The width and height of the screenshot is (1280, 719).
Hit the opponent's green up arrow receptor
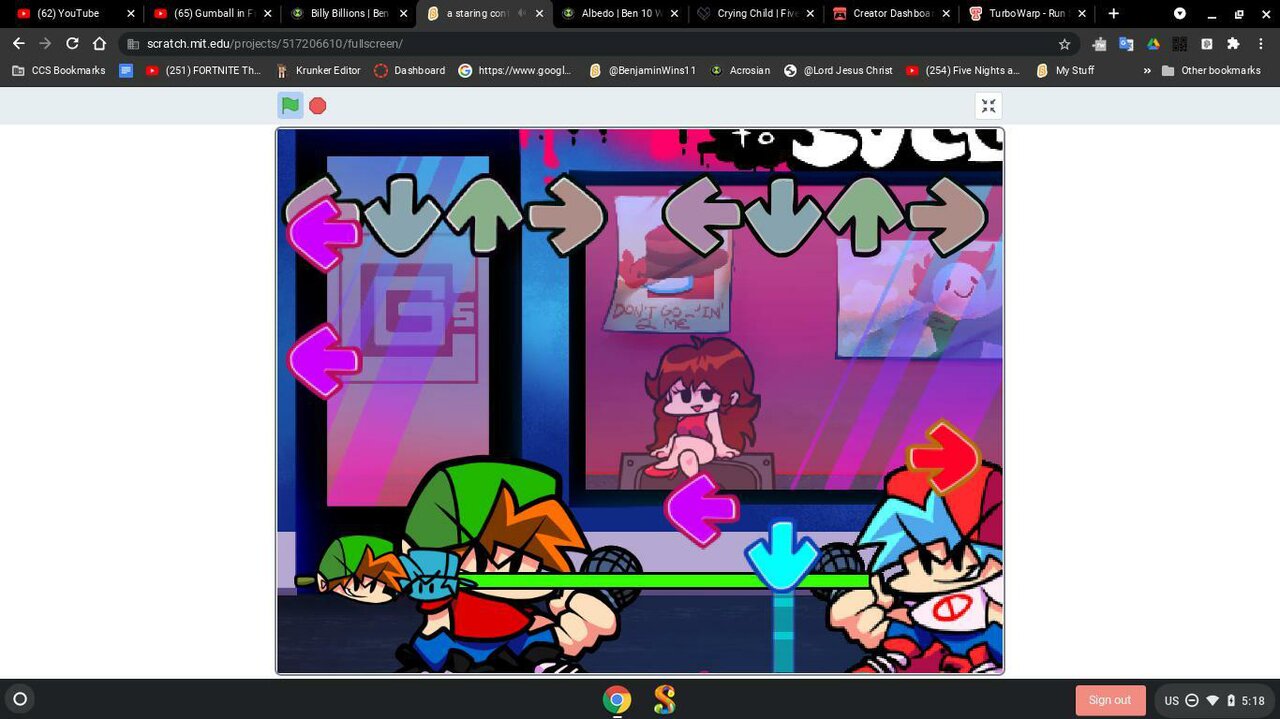pos(484,214)
